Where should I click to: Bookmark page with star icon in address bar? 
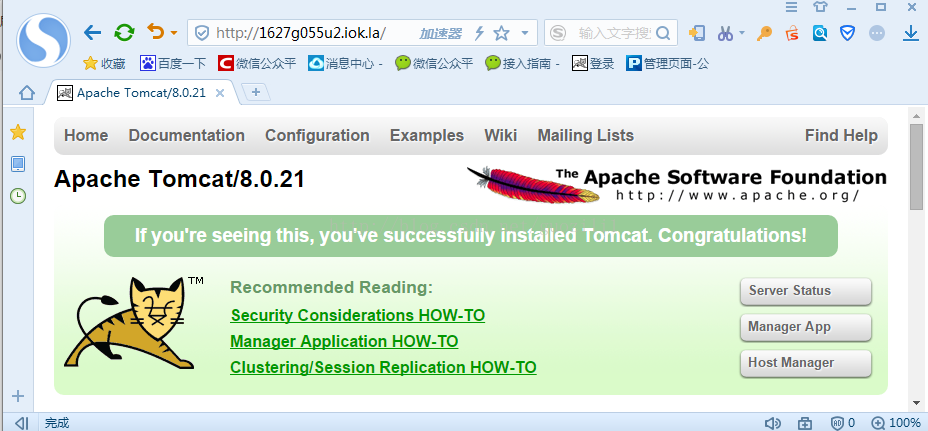[x=502, y=33]
